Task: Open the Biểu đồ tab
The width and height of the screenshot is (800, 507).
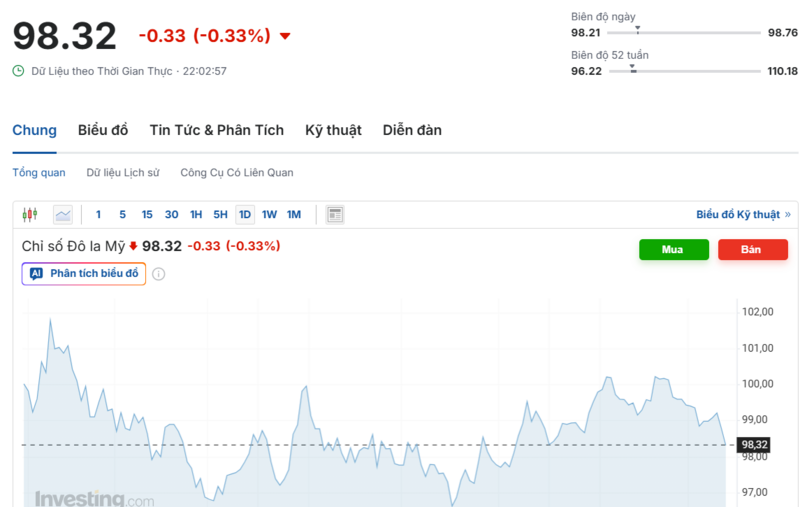Action: [103, 130]
